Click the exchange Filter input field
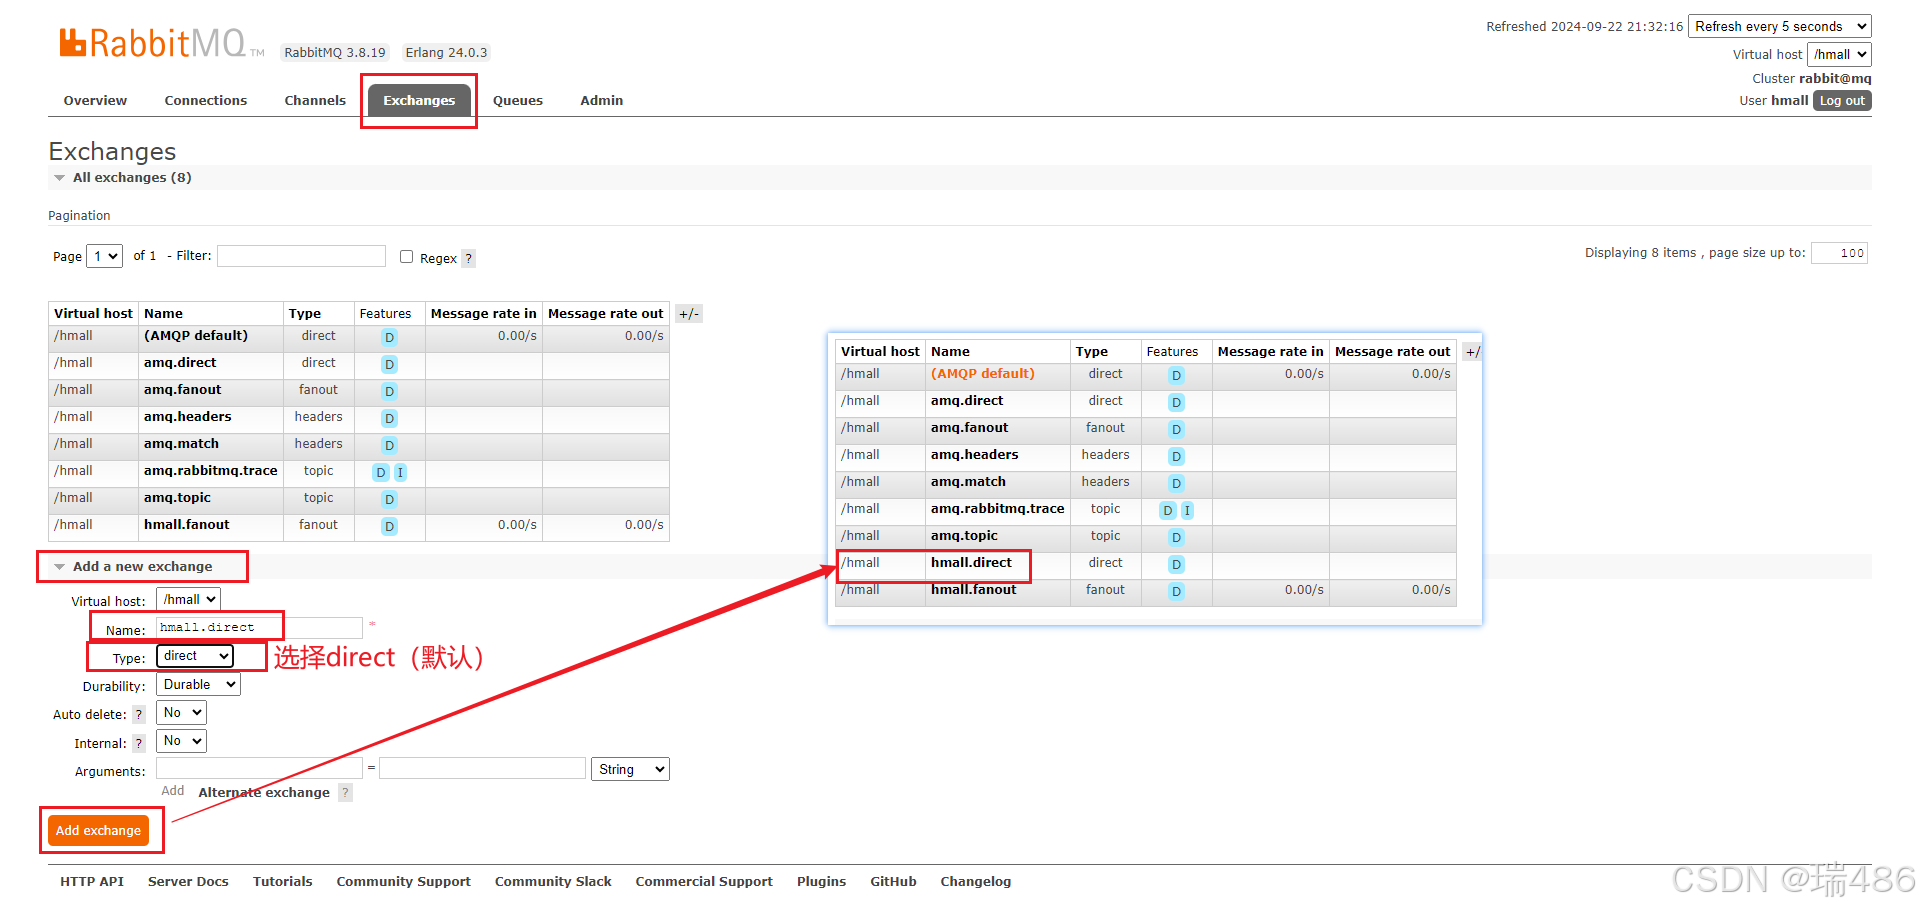This screenshot has height=911, width=1920. click(x=301, y=256)
